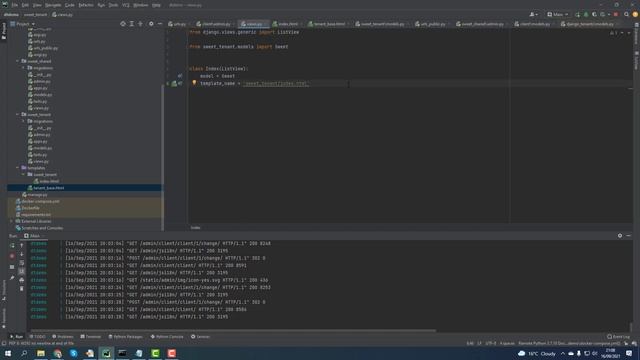The height and width of the screenshot is (360, 640).
Task: Open the File menu
Action: (x=15, y=5)
